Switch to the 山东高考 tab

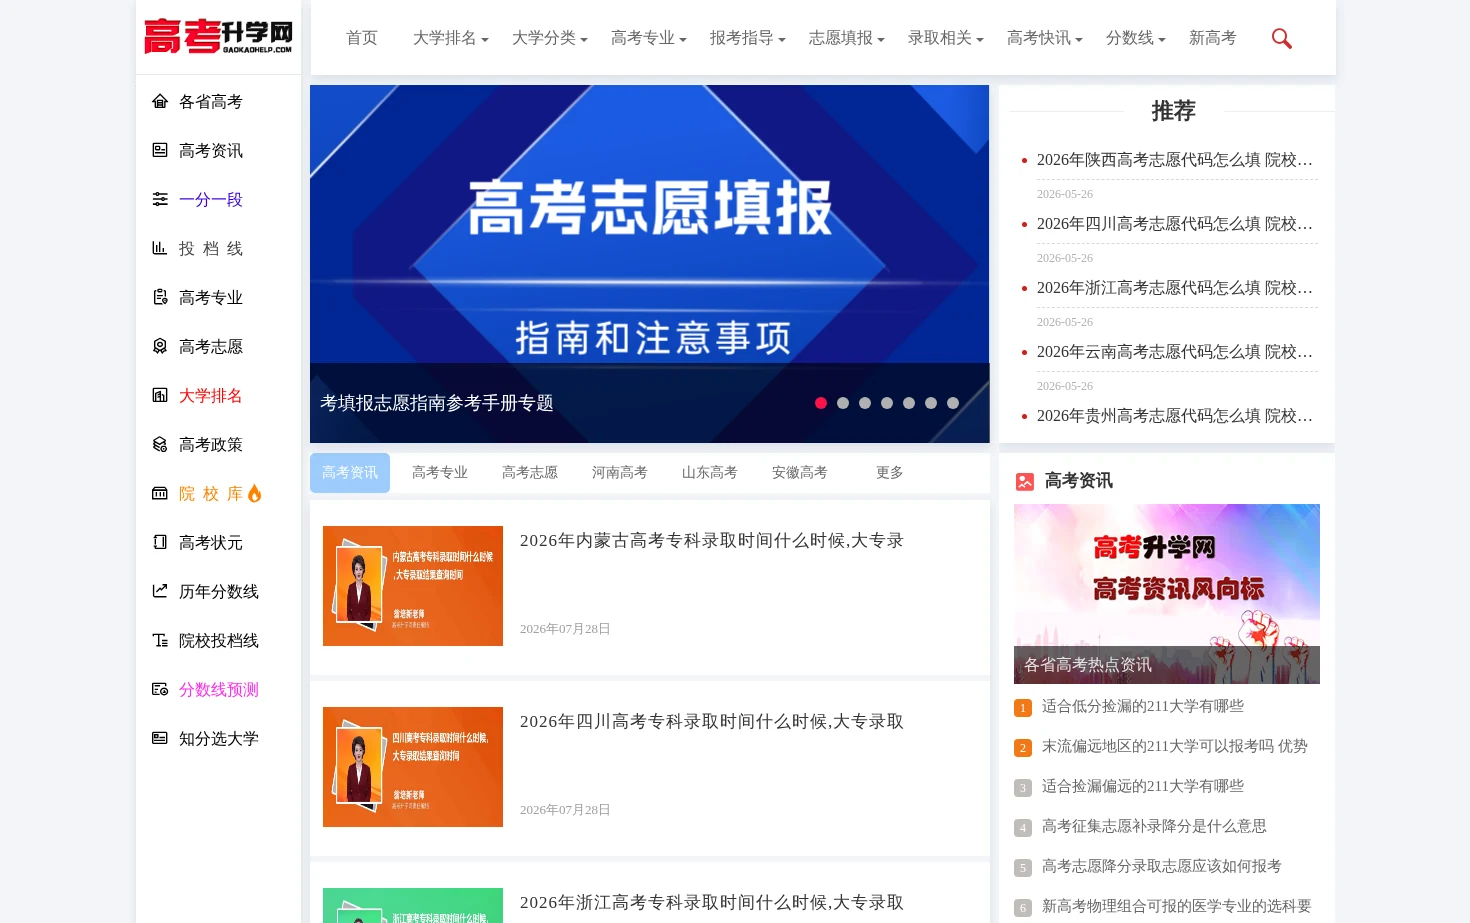(710, 473)
